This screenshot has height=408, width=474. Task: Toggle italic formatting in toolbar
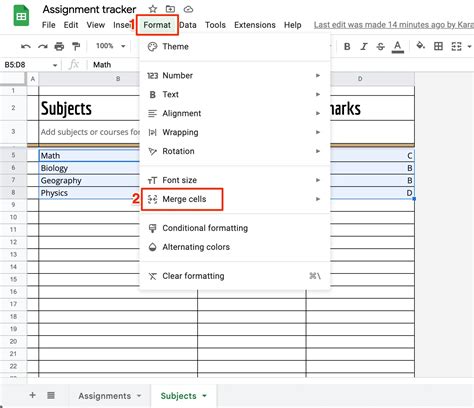tap(364, 46)
